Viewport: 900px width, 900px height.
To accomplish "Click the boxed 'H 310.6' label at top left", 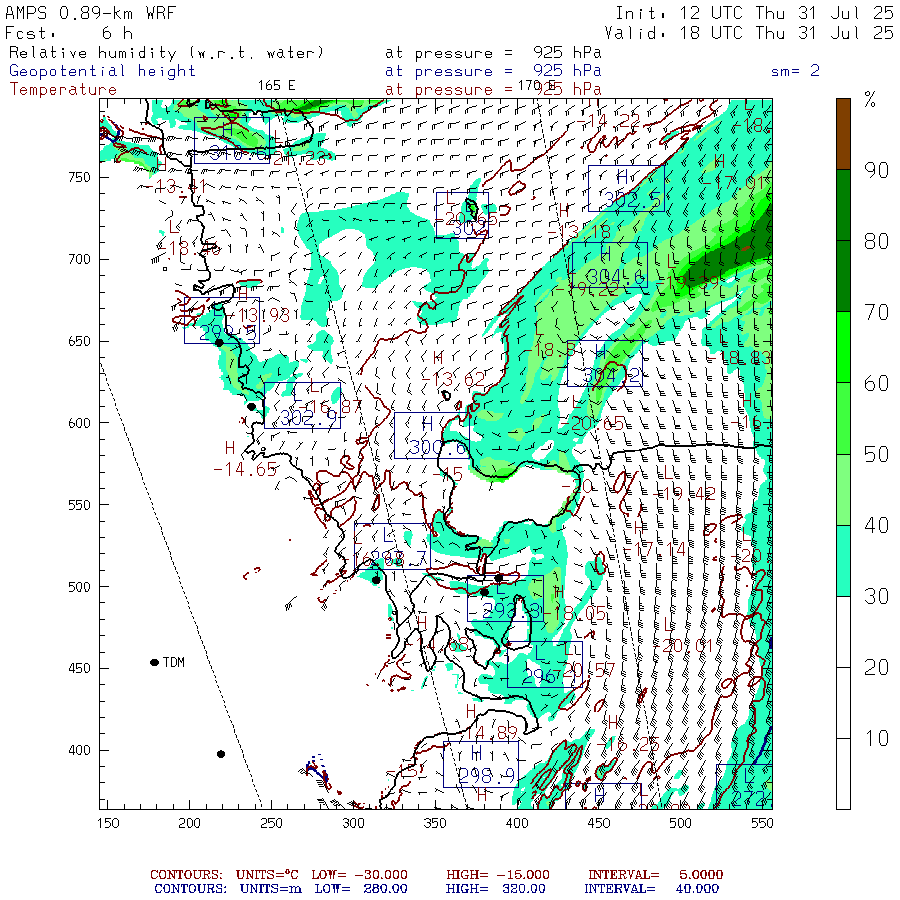I will [231, 141].
